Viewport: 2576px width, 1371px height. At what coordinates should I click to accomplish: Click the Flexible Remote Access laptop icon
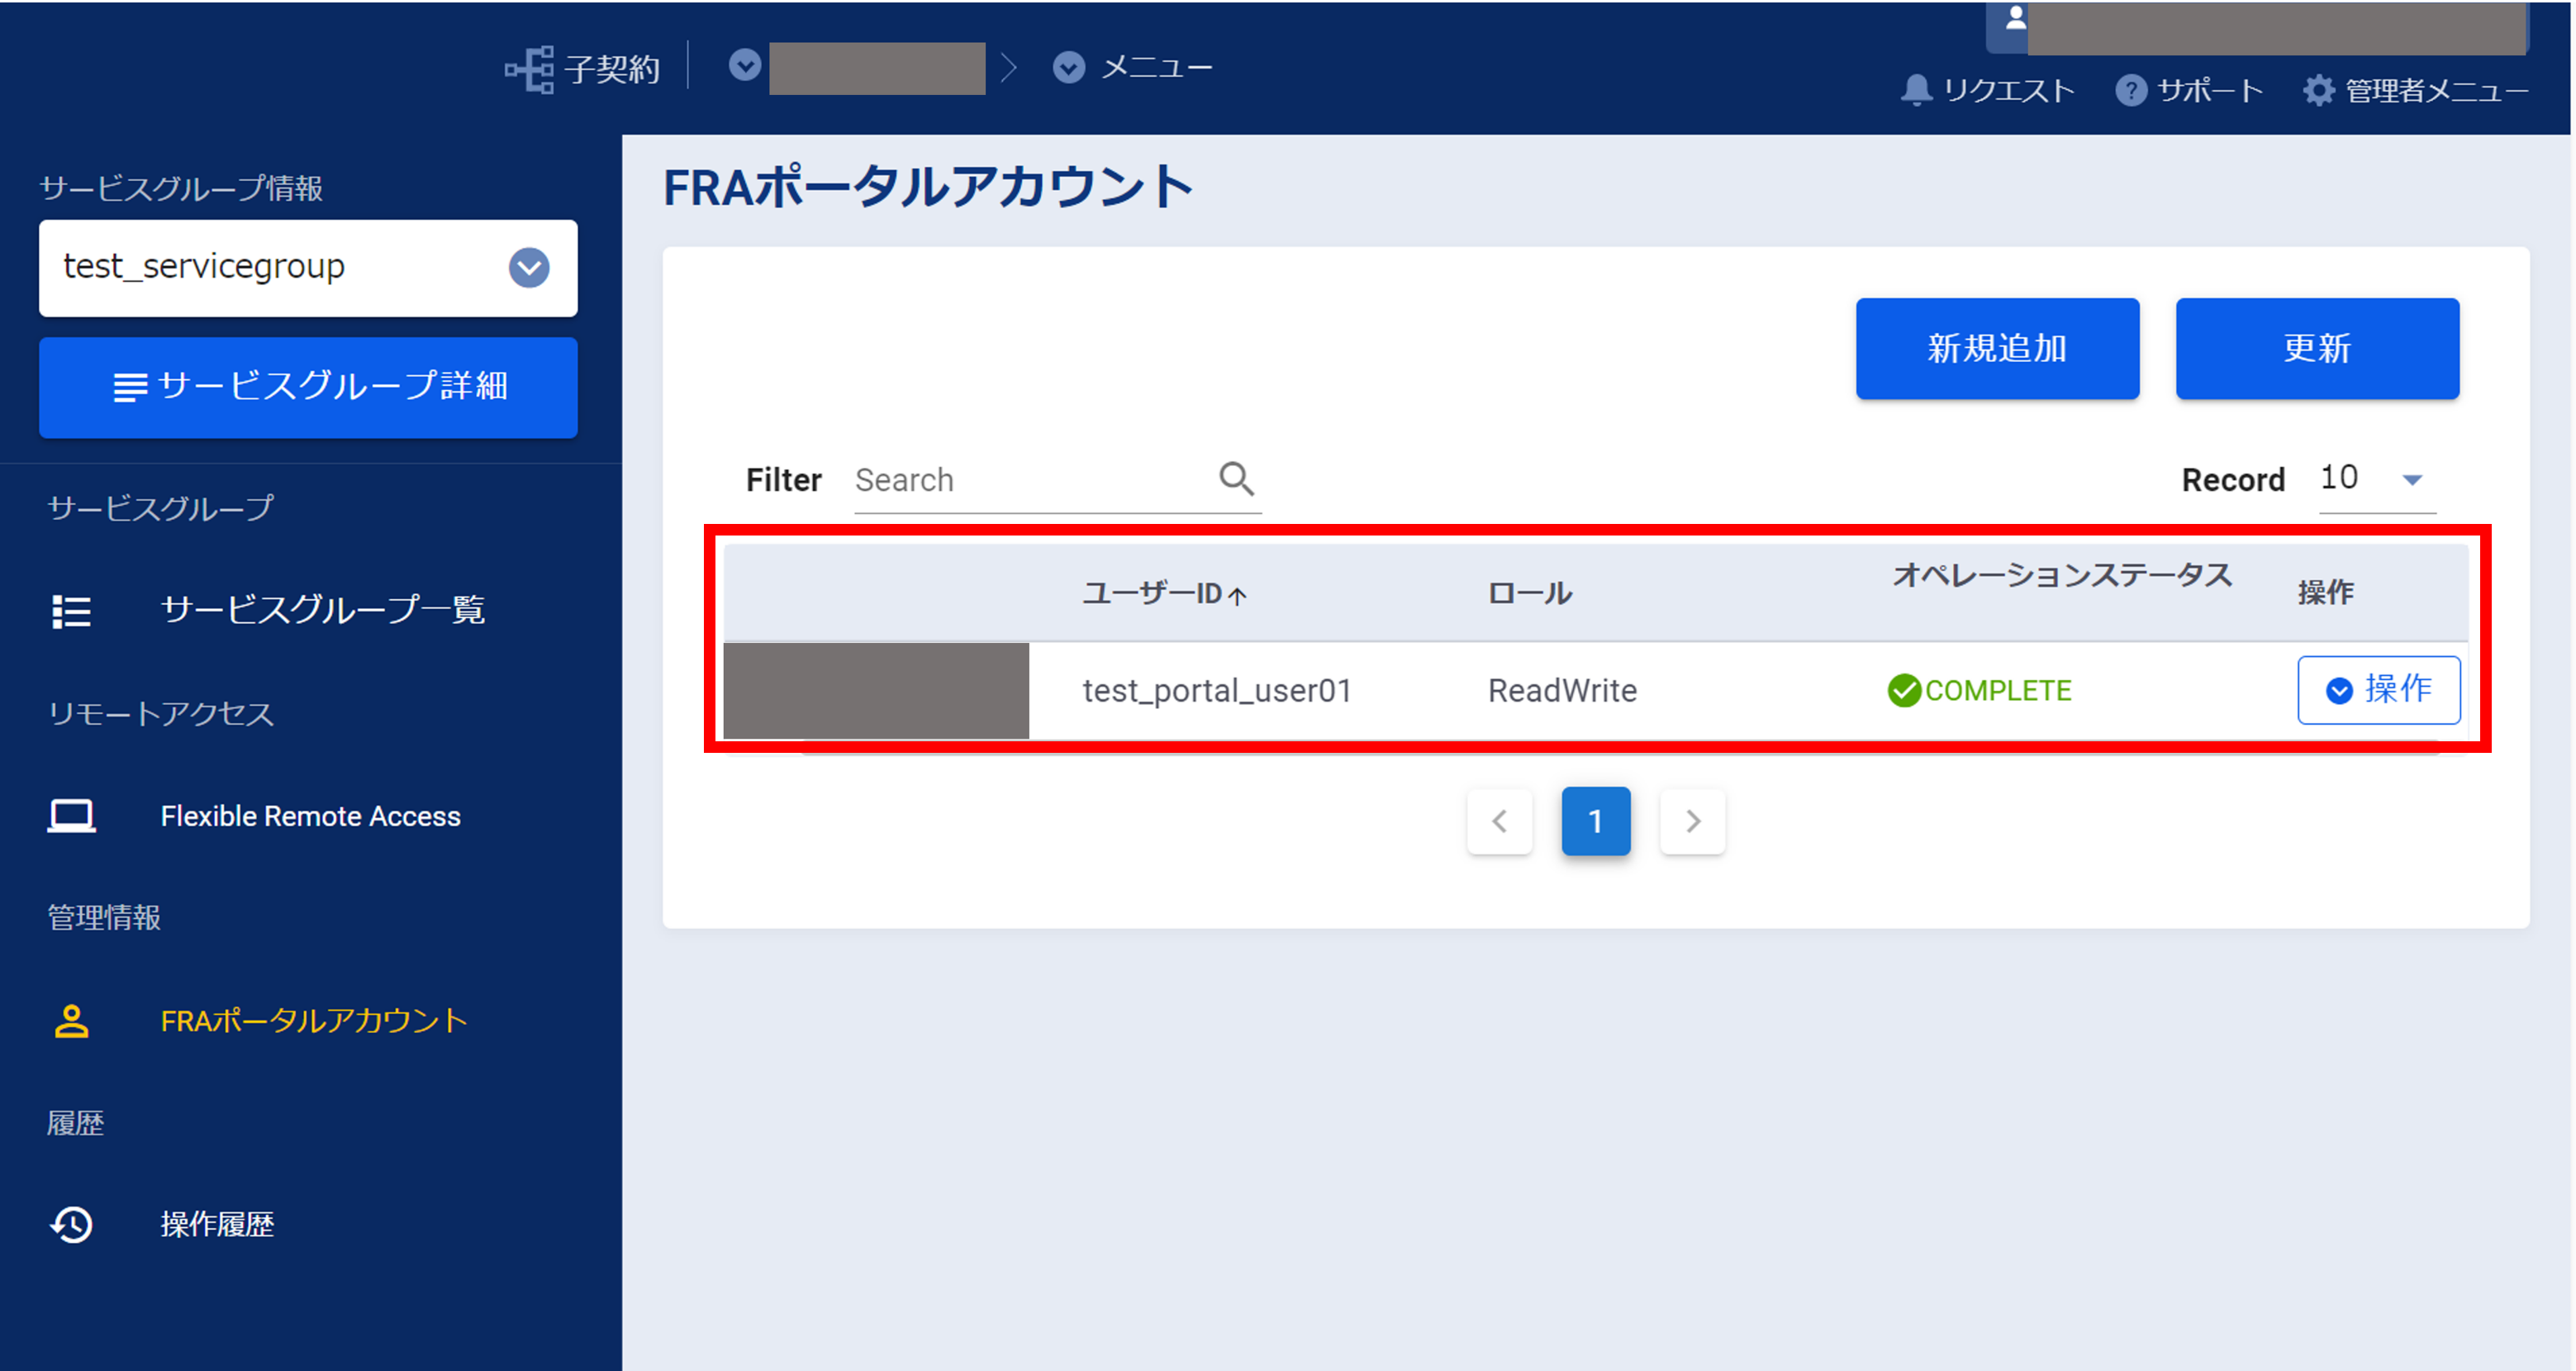[71, 815]
